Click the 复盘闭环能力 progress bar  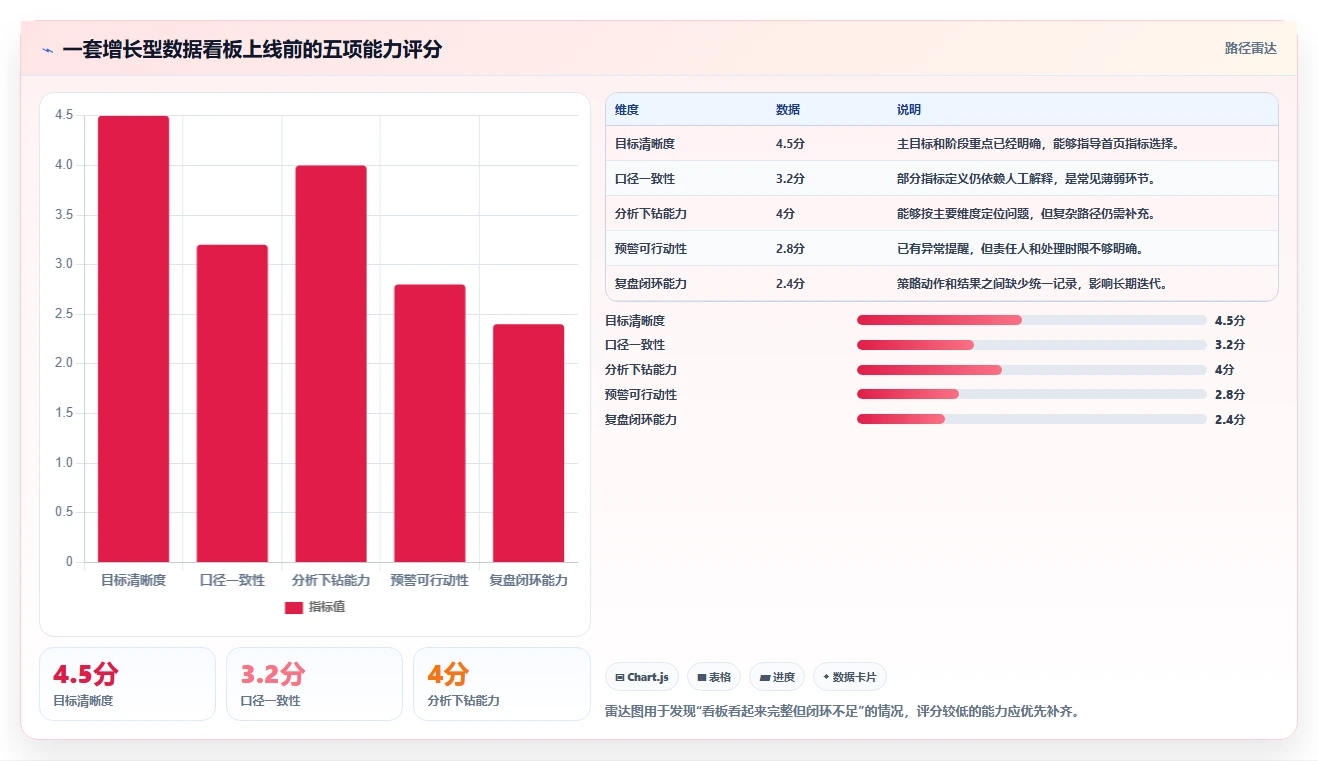[1031, 419]
